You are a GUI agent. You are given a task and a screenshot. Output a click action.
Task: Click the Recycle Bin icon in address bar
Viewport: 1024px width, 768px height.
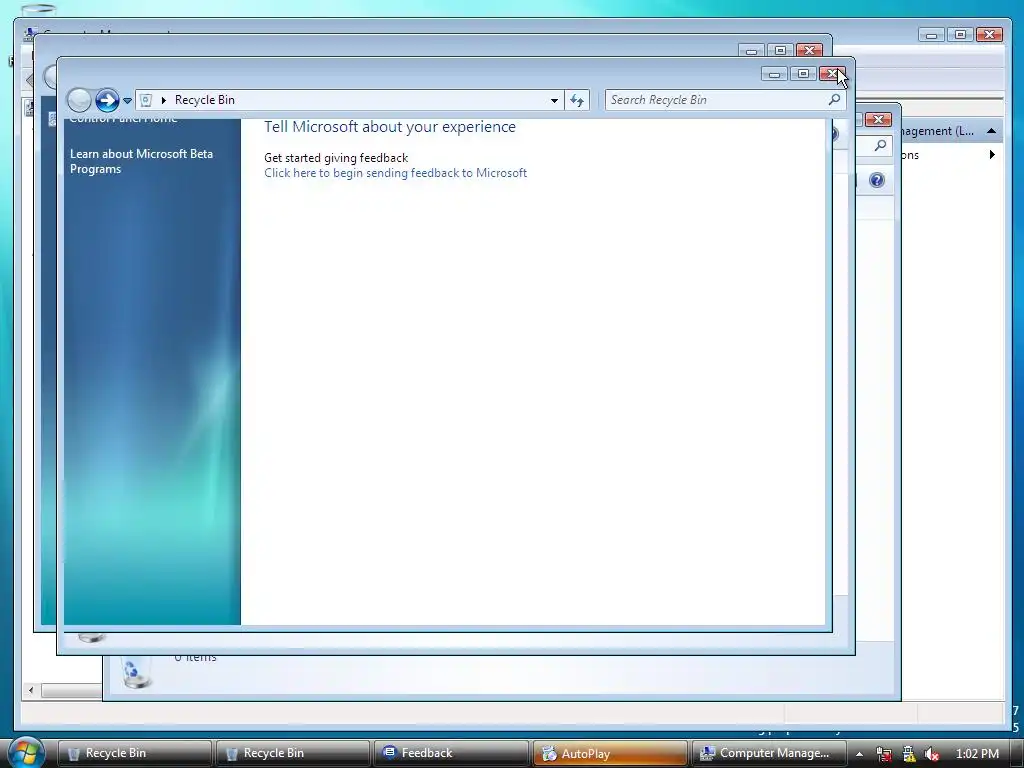coord(146,100)
